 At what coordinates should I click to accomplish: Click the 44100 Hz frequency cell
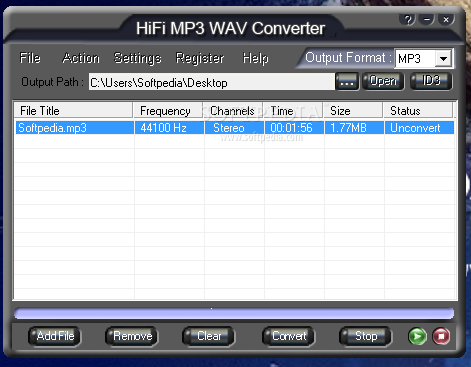pos(169,128)
